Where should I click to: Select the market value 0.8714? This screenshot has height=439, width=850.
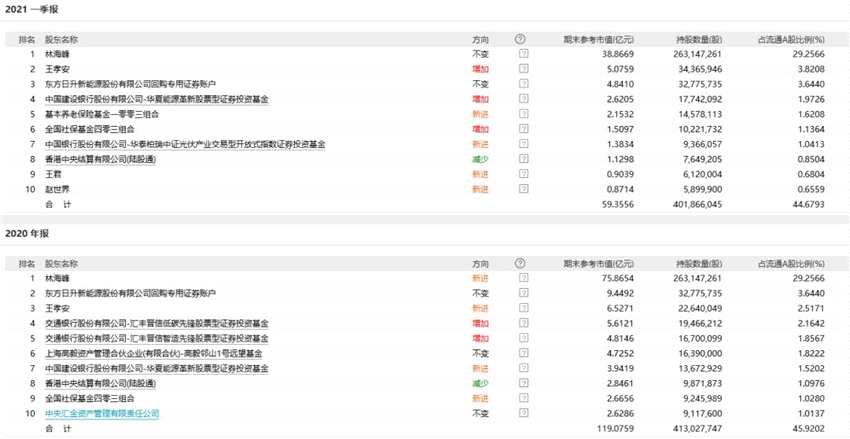click(619, 189)
